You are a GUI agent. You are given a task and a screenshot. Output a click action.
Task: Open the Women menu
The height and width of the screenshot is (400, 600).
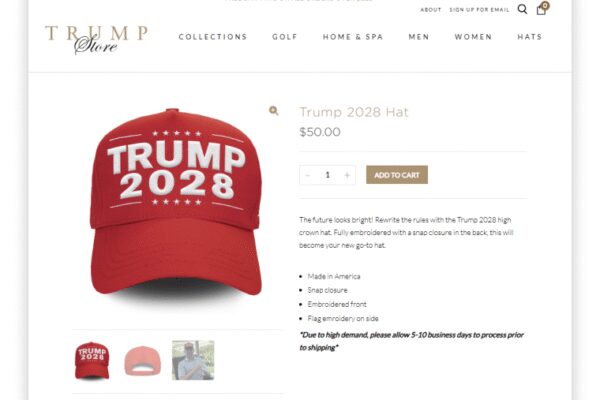(x=473, y=37)
